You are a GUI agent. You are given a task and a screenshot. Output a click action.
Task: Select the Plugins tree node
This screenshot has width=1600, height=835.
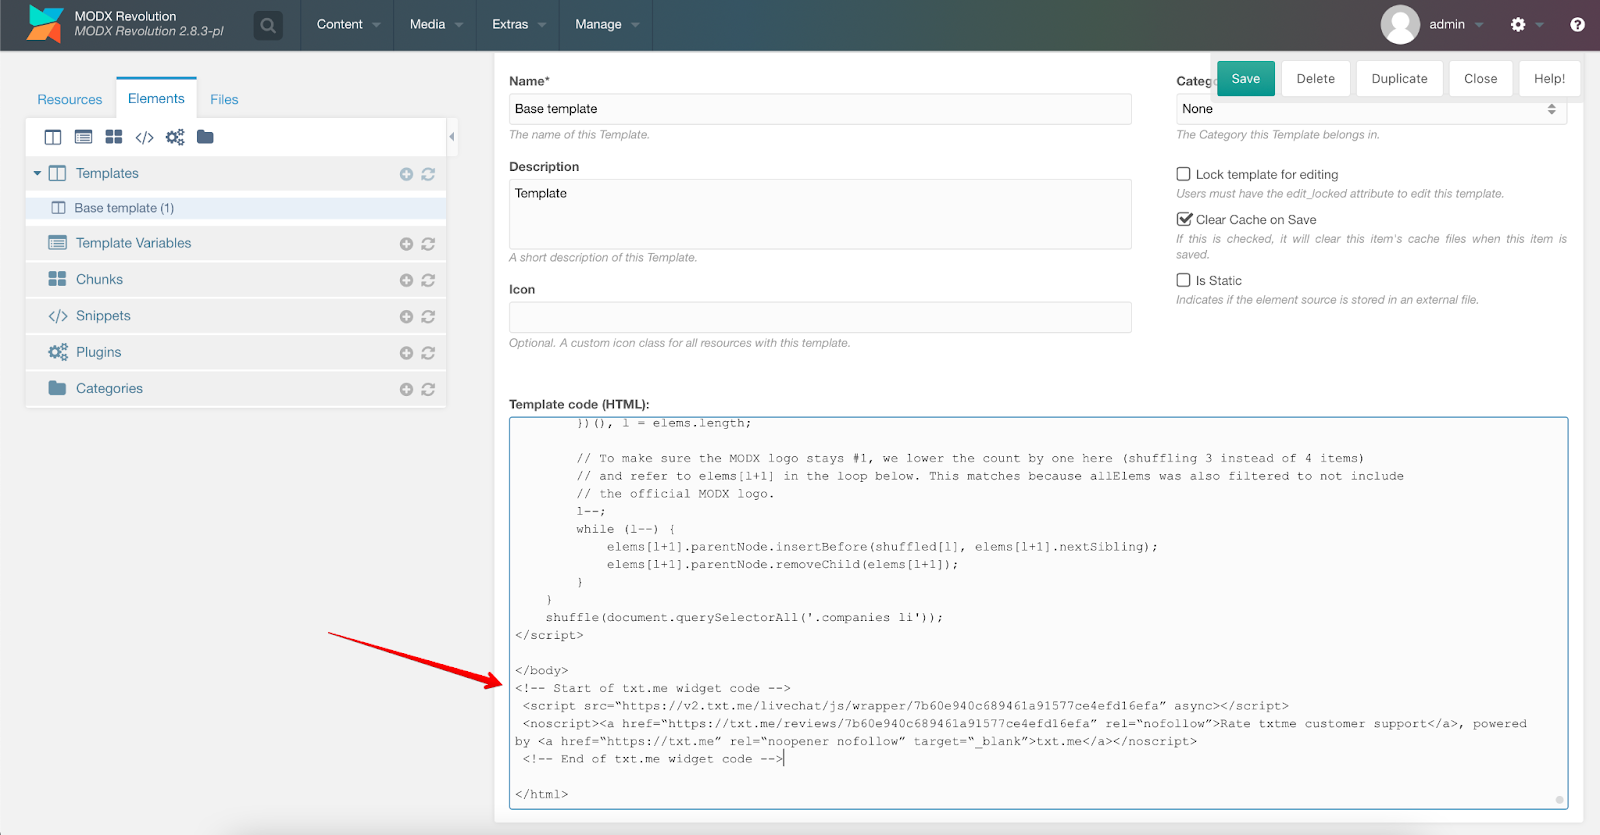[x=236, y=352]
